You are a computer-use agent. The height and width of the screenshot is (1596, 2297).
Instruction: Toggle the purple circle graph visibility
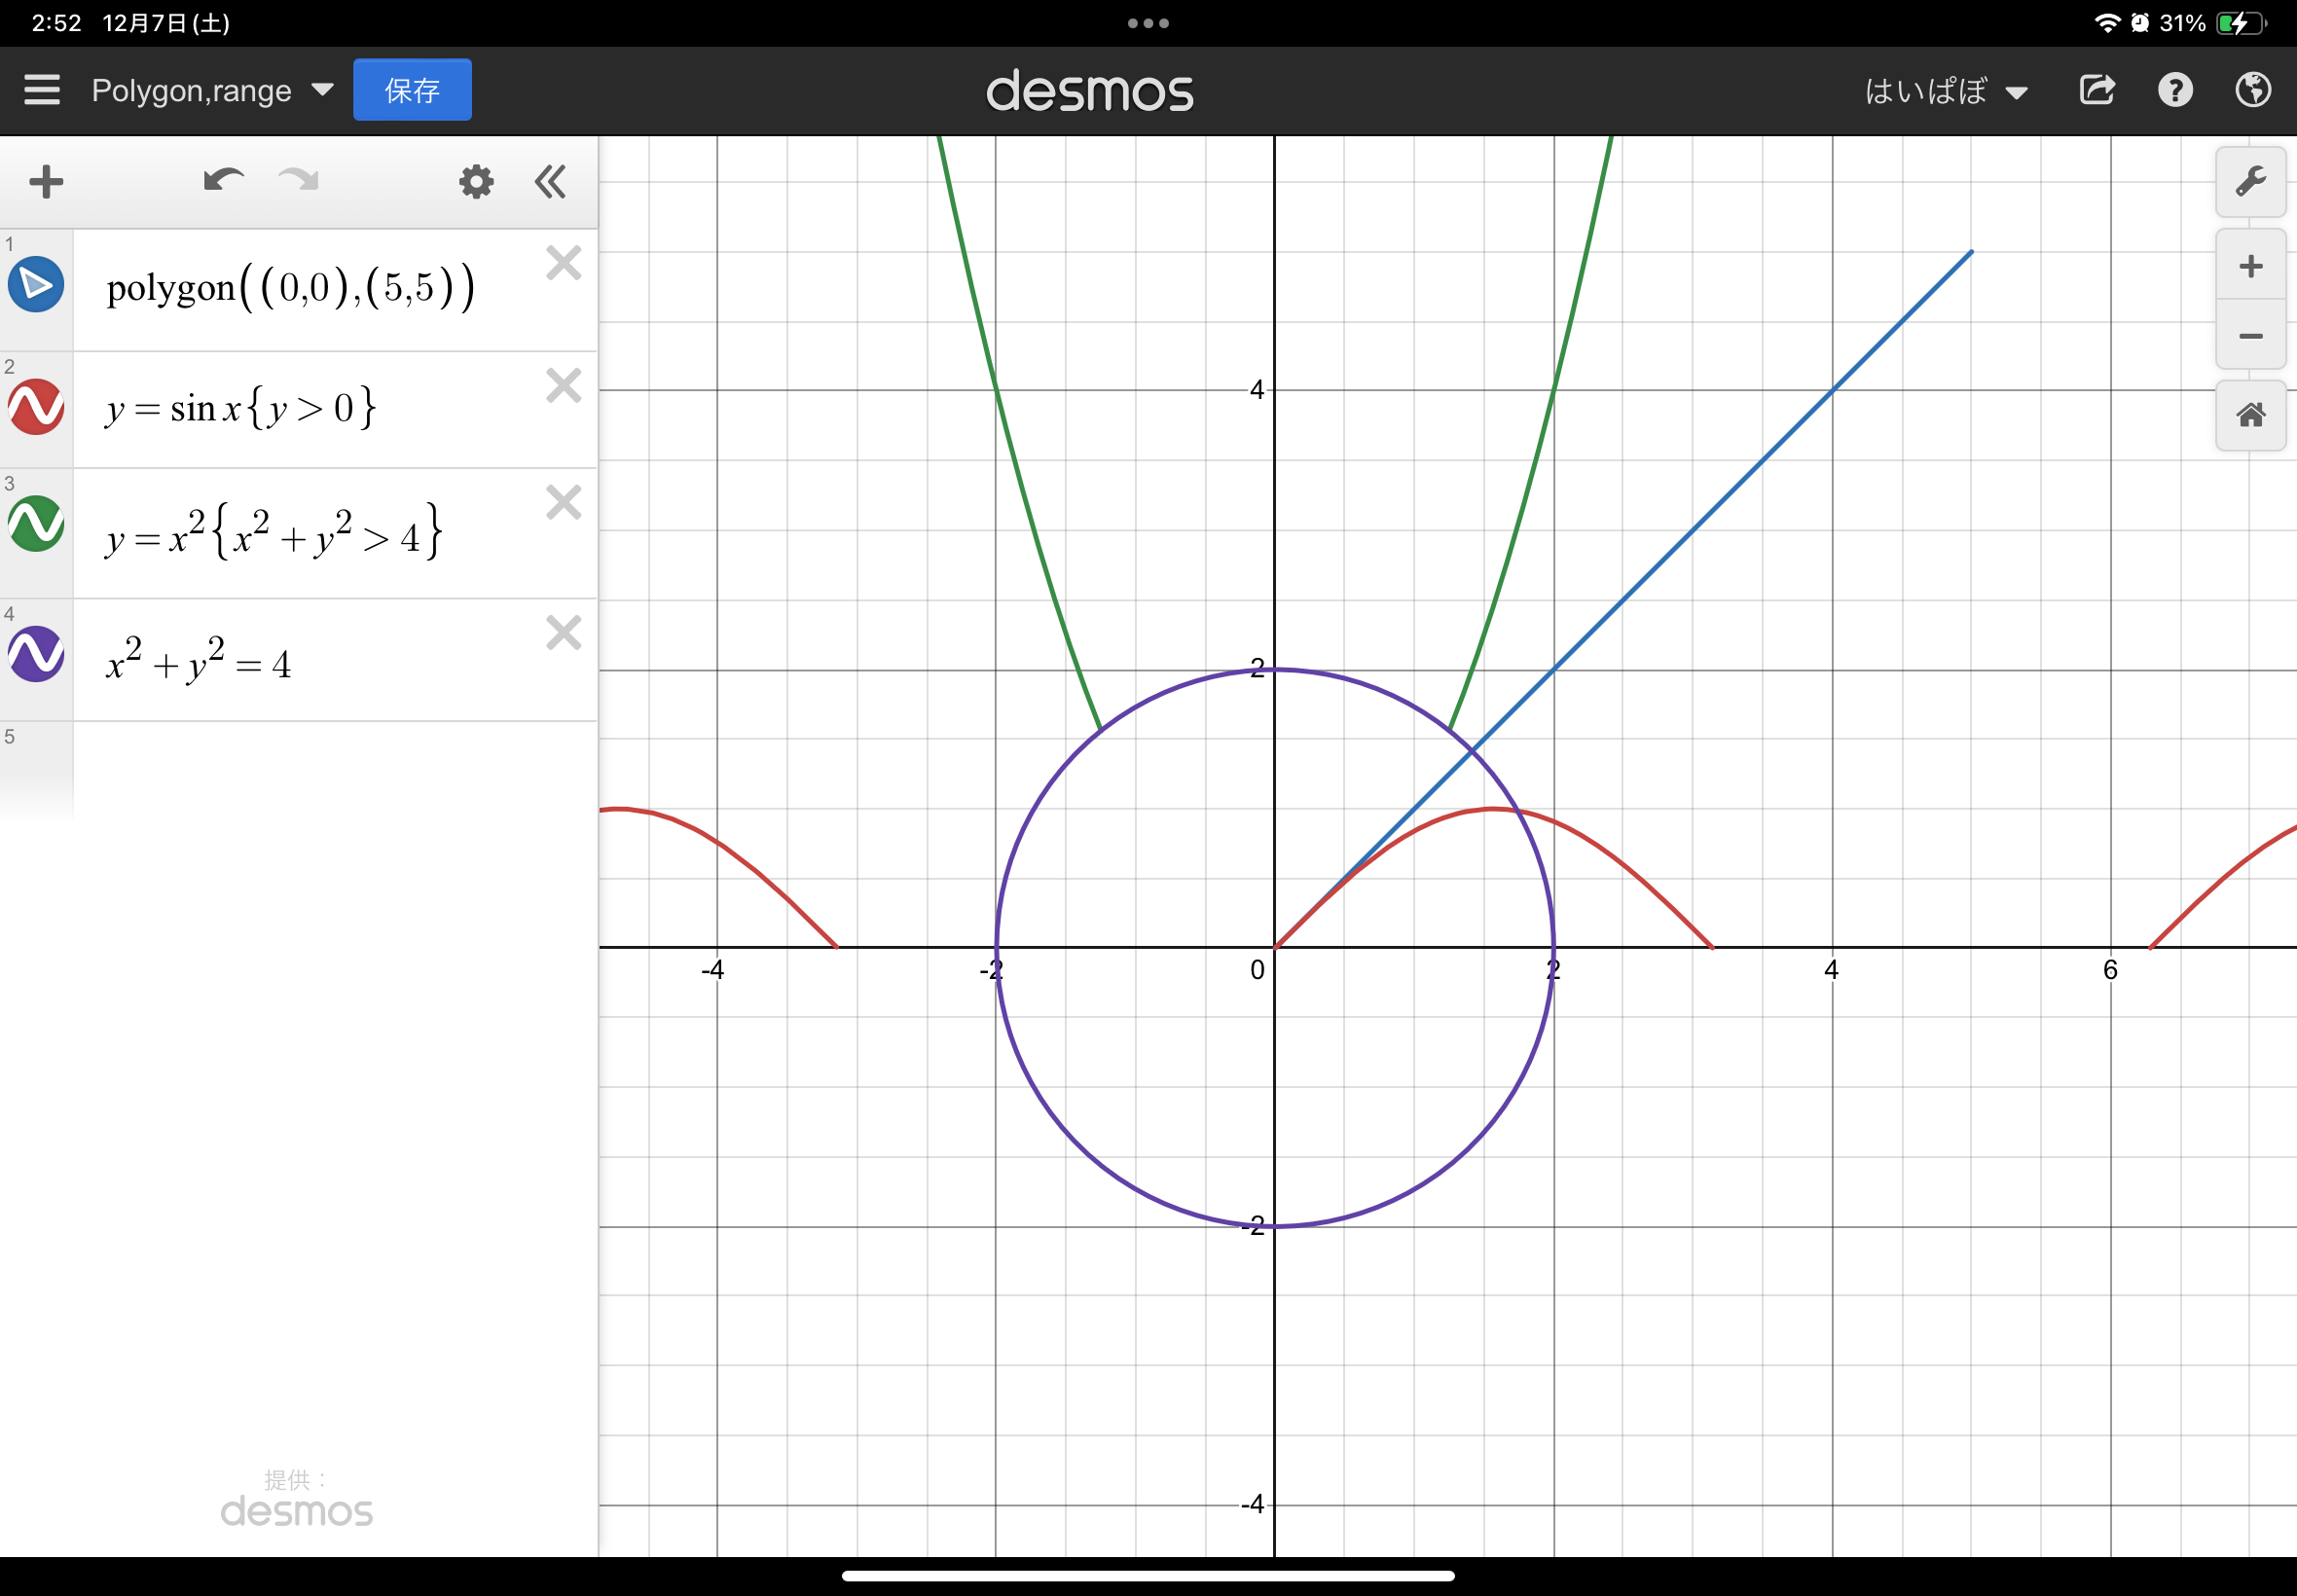coord(36,654)
